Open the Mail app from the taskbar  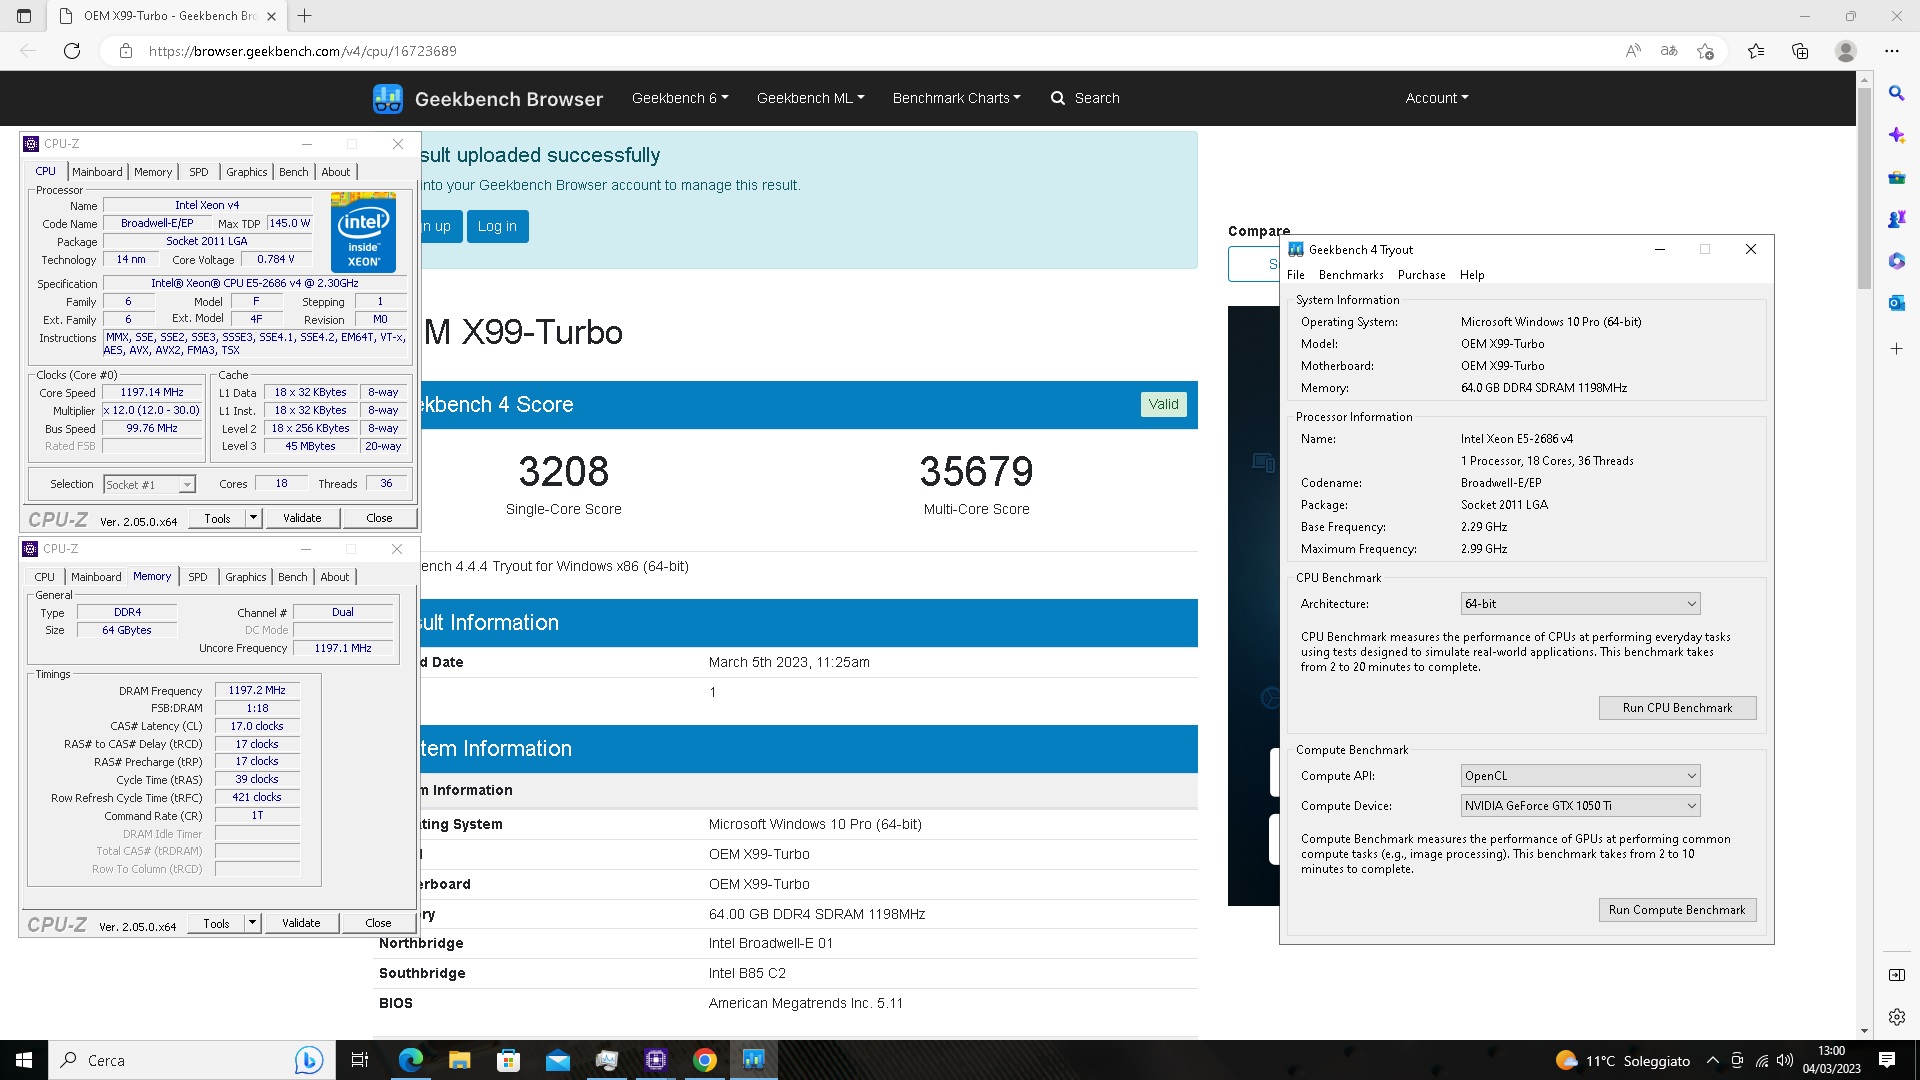point(557,1060)
